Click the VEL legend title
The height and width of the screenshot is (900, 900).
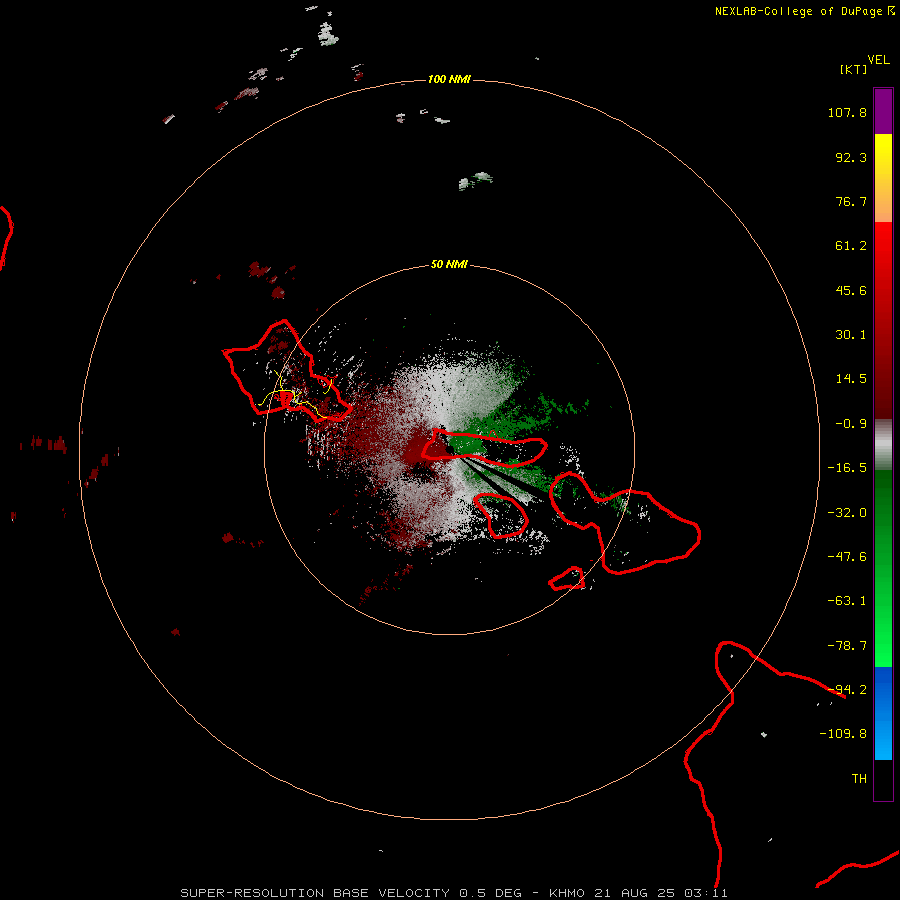(x=878, y=60)
